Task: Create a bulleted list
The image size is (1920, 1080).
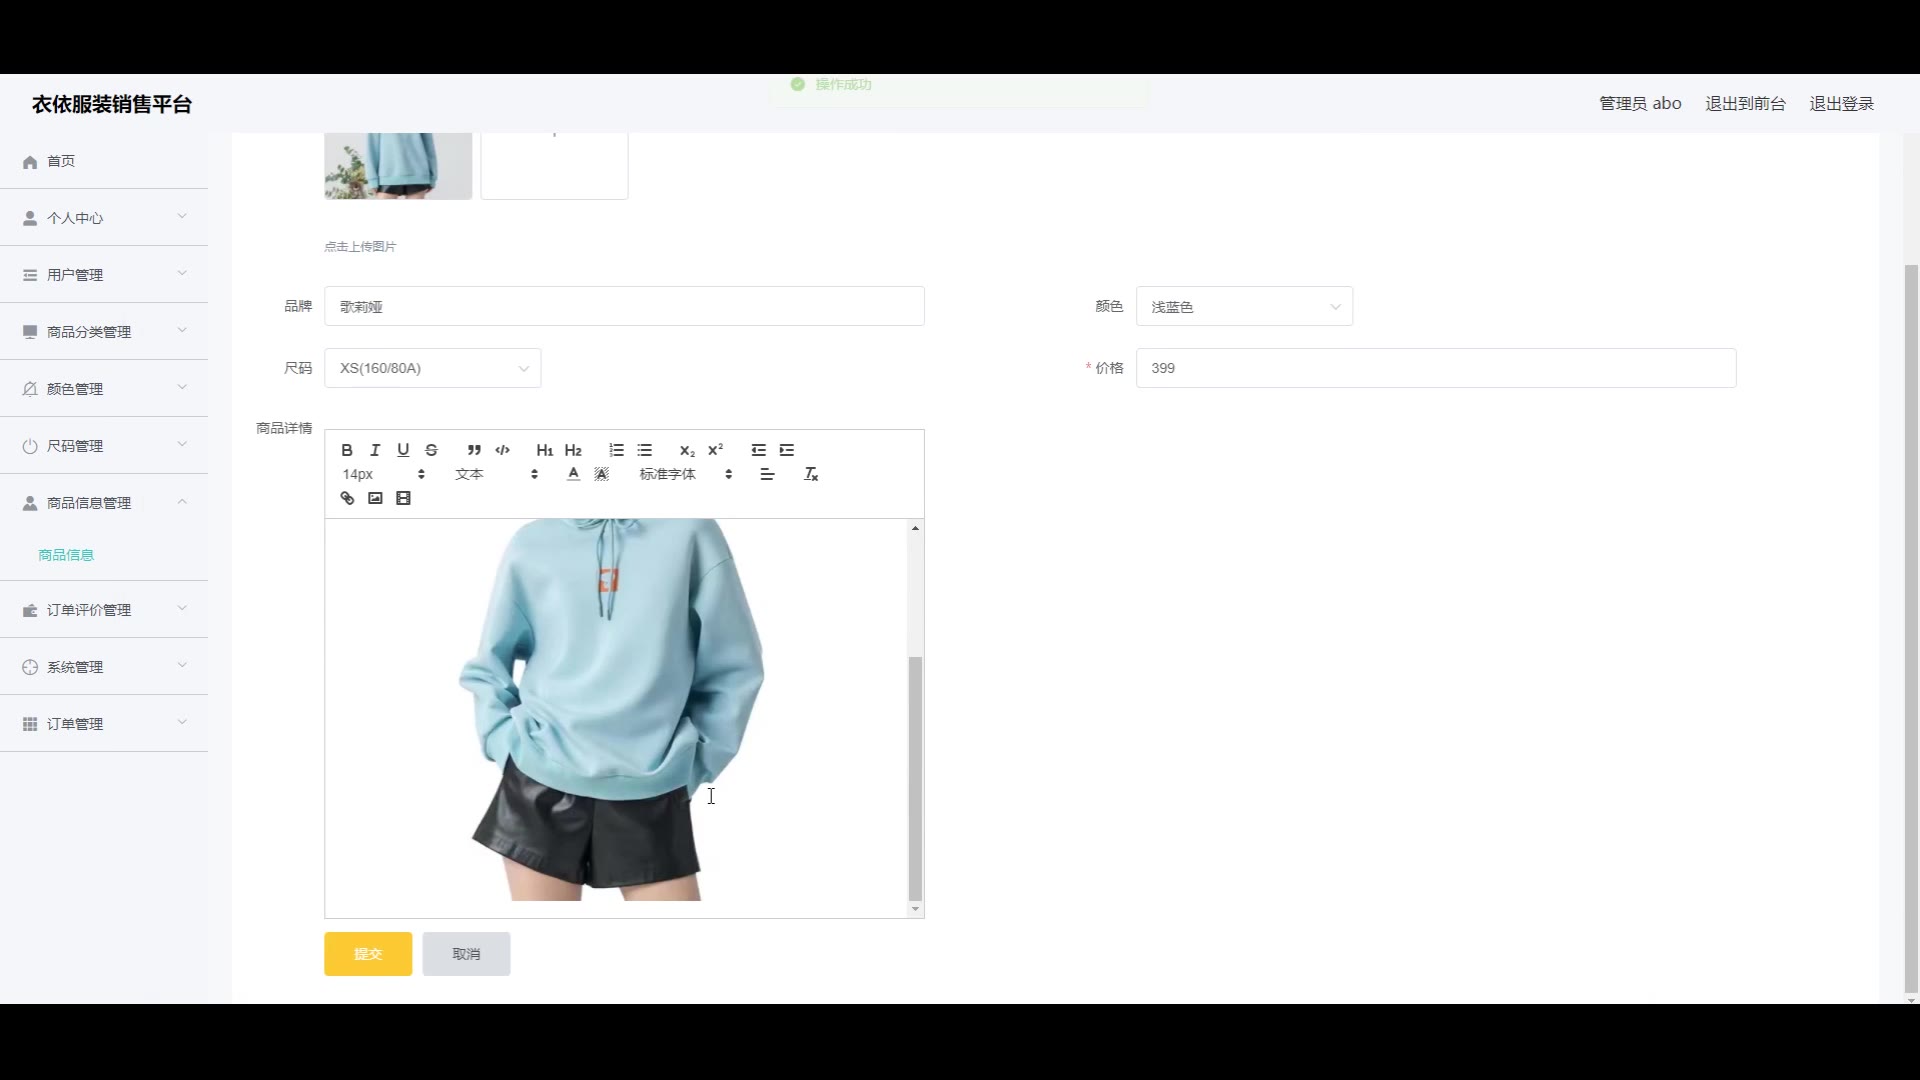Action: [644, 450]
